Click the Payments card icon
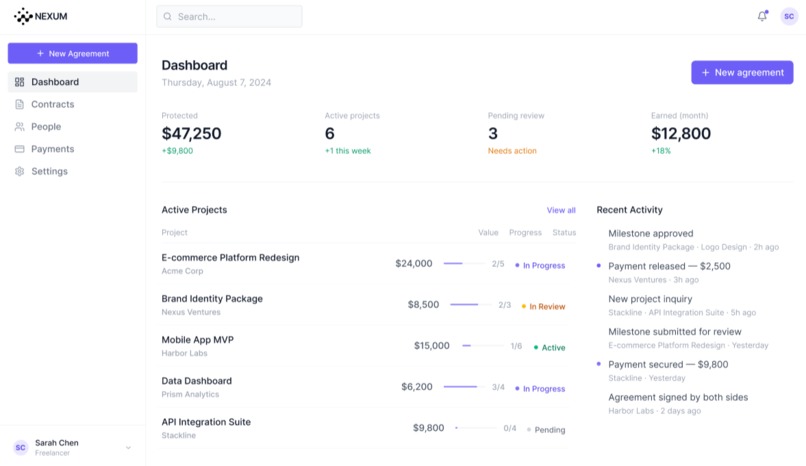This screenshot has width=806, height=466. pos(20,149)
